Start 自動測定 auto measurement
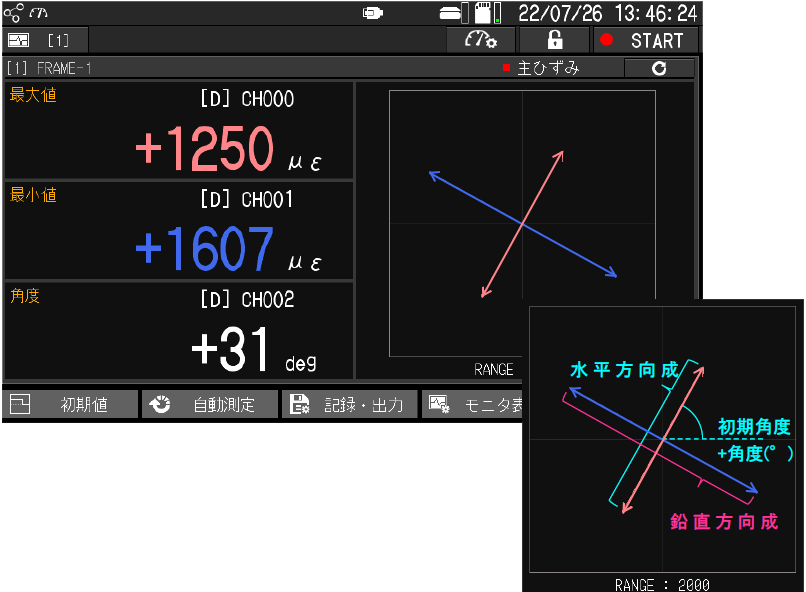The image size is (806, 592). tap(210, 404)
